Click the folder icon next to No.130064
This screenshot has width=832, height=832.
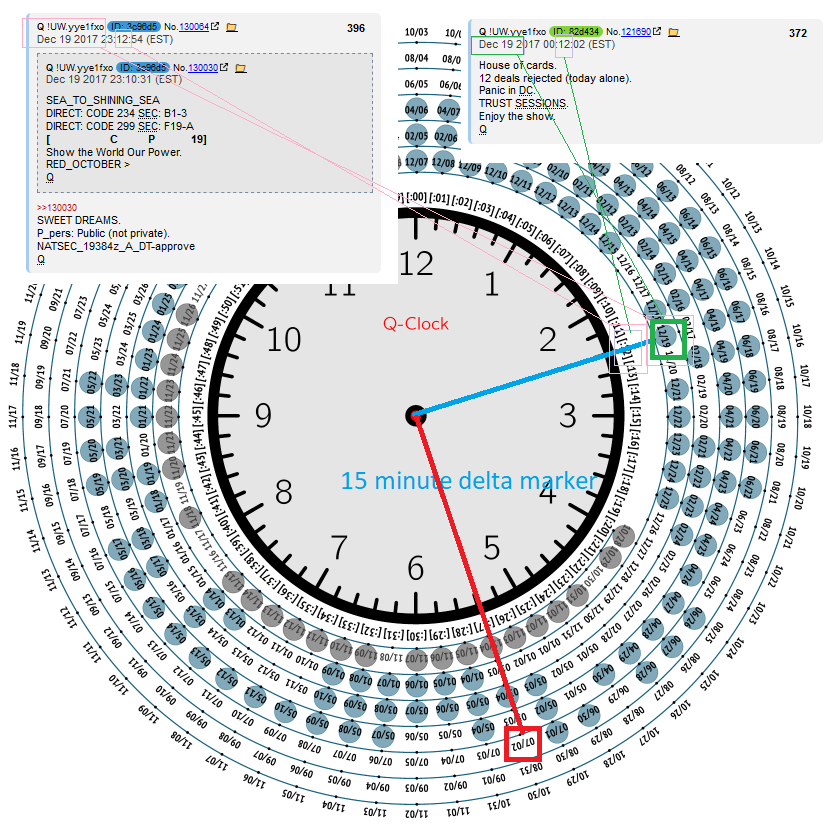(232, 27)
